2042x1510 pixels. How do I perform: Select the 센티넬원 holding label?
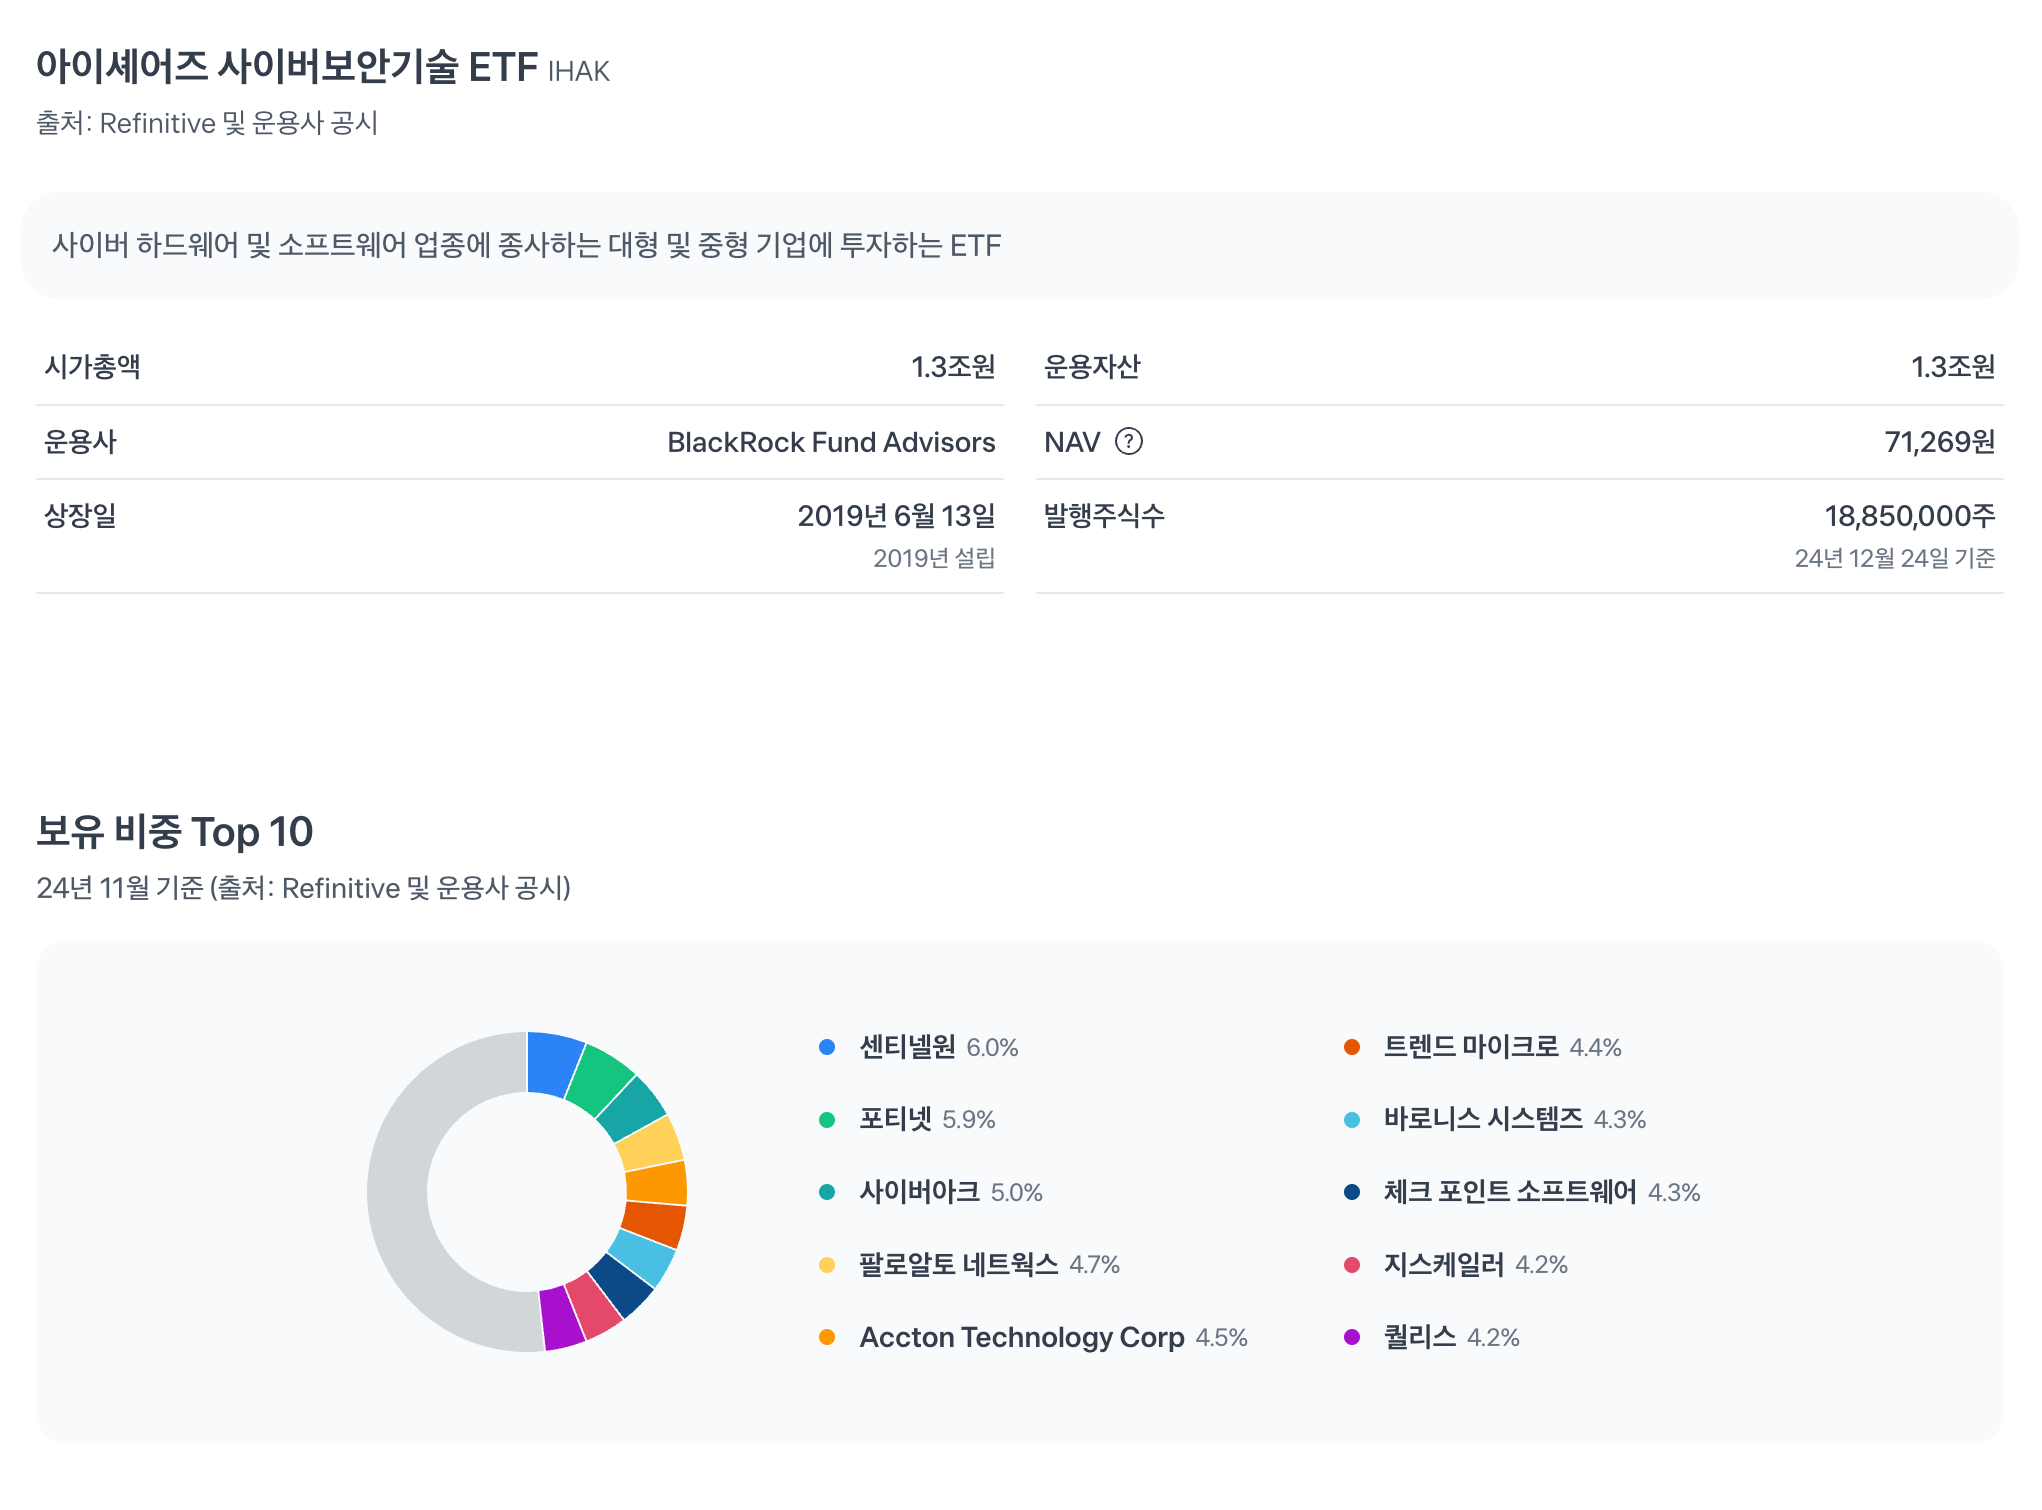(x=908, y=1047)
